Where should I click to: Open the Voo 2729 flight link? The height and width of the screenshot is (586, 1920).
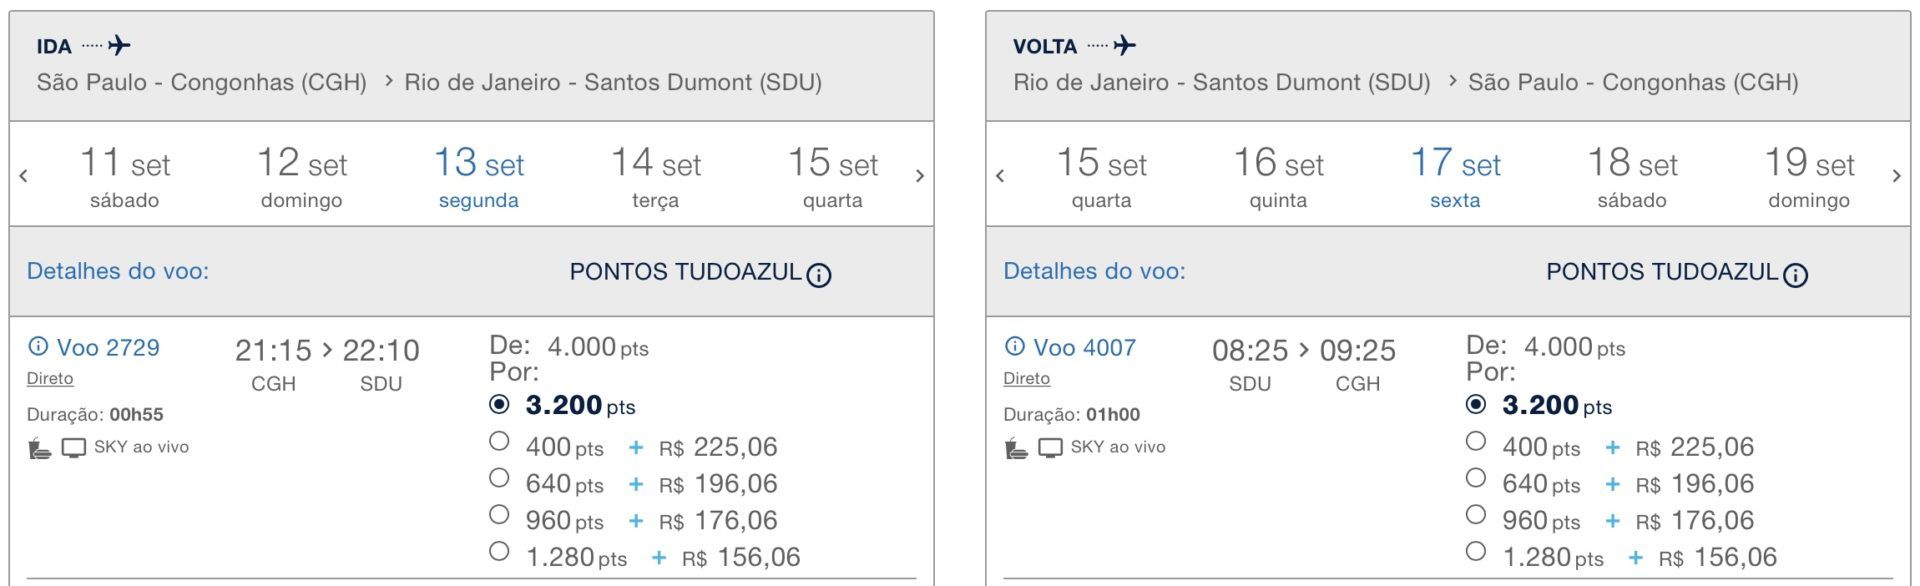point(108,348)
